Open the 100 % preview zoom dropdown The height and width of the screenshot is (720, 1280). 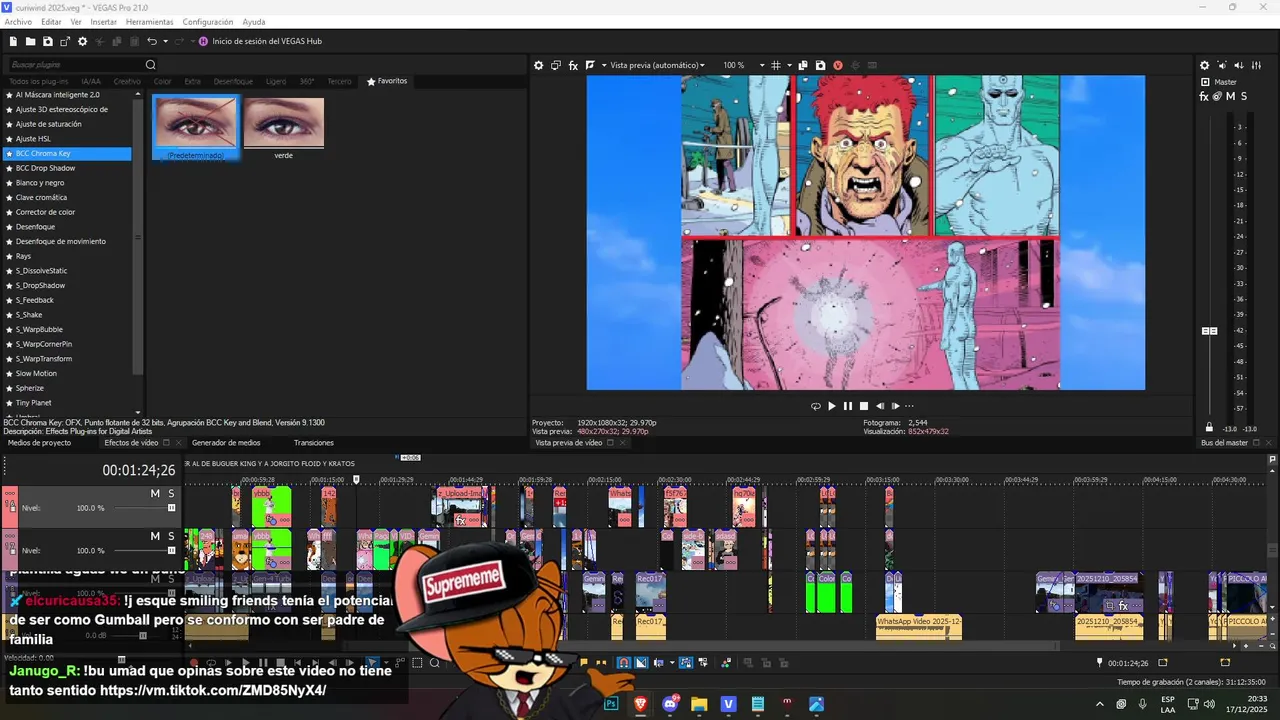pyautogui.click(x=743, y=65)
